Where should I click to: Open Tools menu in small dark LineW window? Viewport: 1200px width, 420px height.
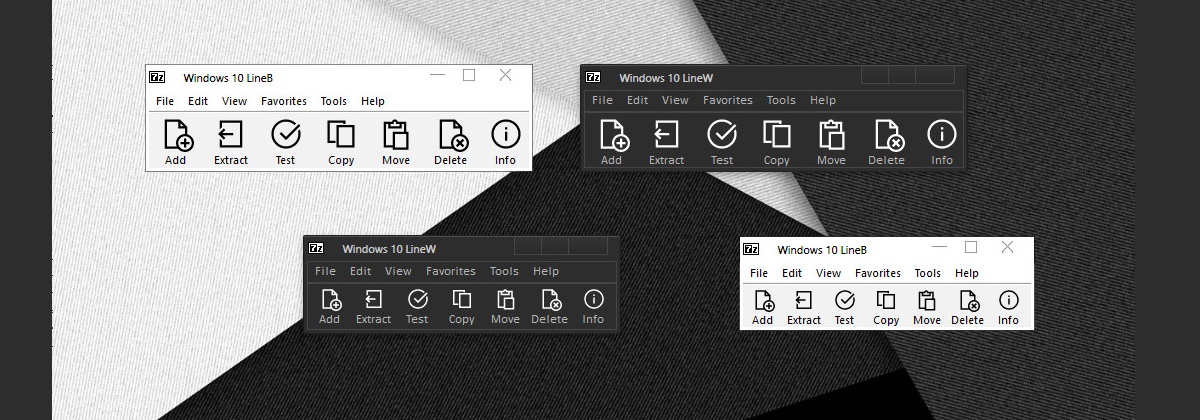pos(504,271)
